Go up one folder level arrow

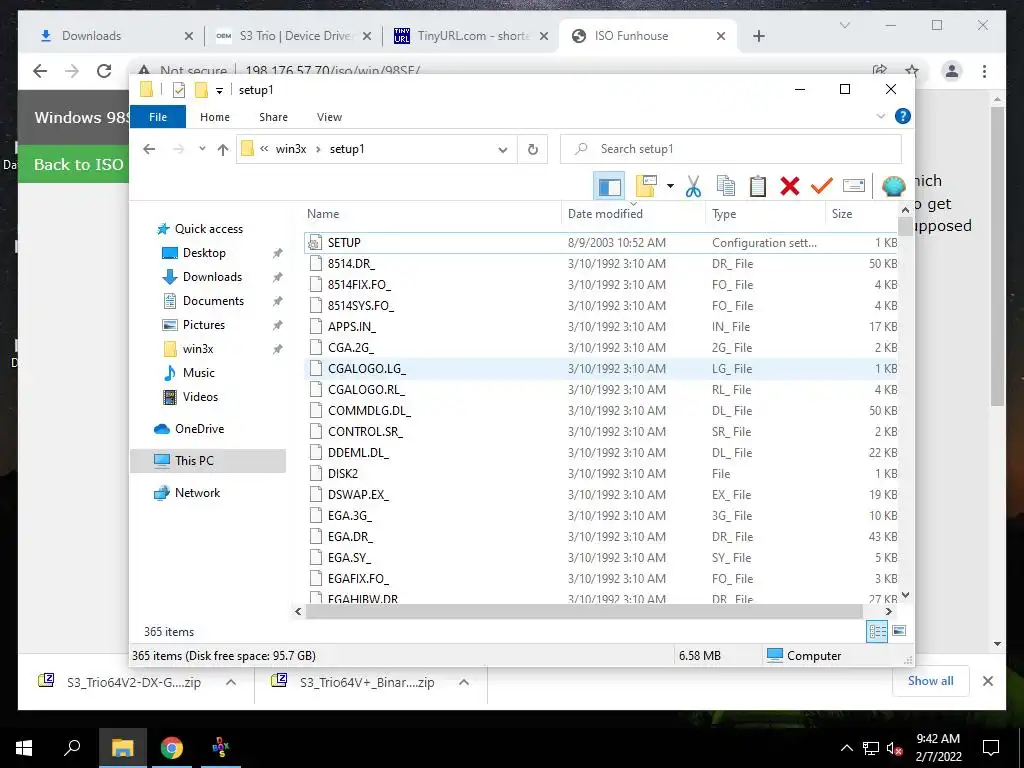[223, 150]
